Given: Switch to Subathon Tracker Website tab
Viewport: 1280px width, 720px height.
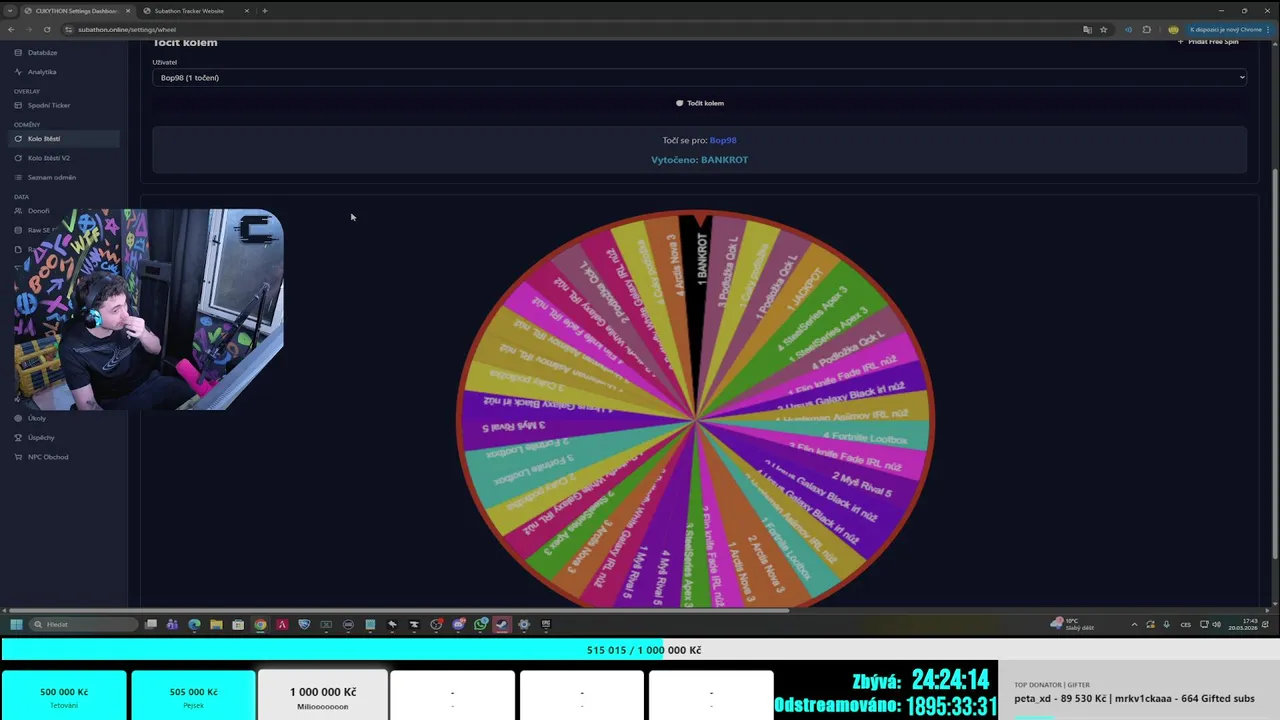Looking at the screenshot, I should tap(189, 11).
